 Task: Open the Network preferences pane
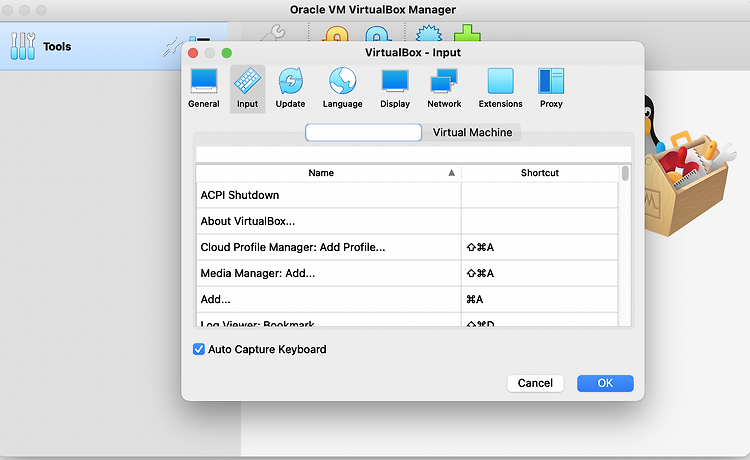(444, 88)
